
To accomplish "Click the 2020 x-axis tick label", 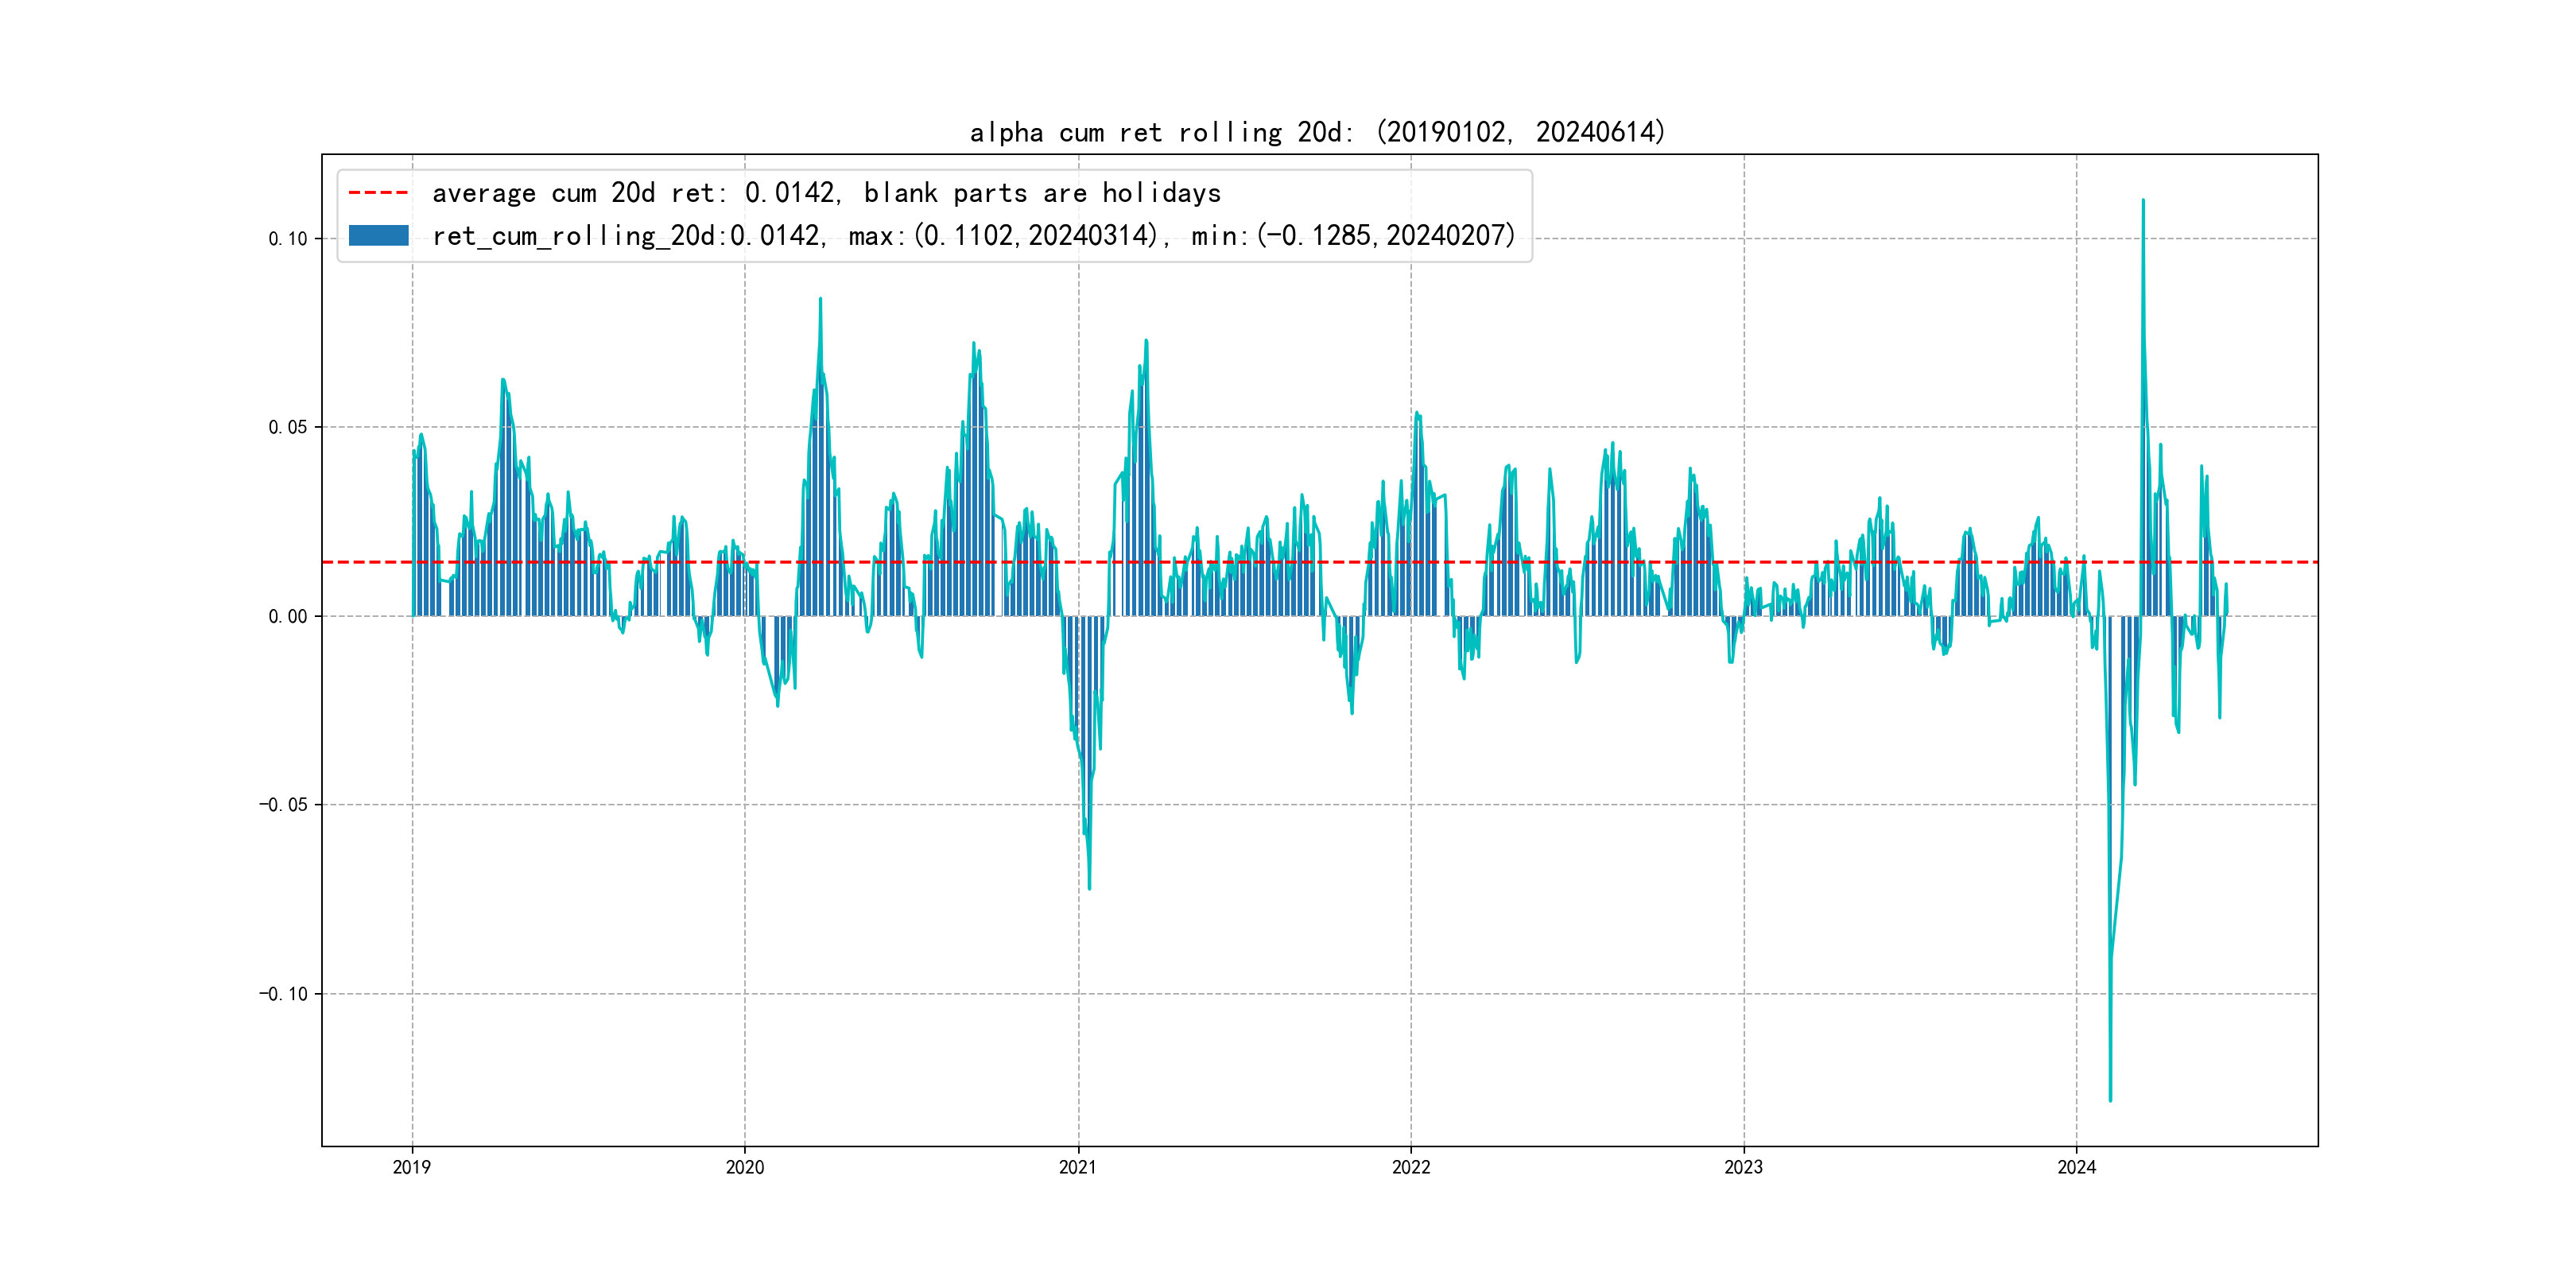I will click(745, 1167).
